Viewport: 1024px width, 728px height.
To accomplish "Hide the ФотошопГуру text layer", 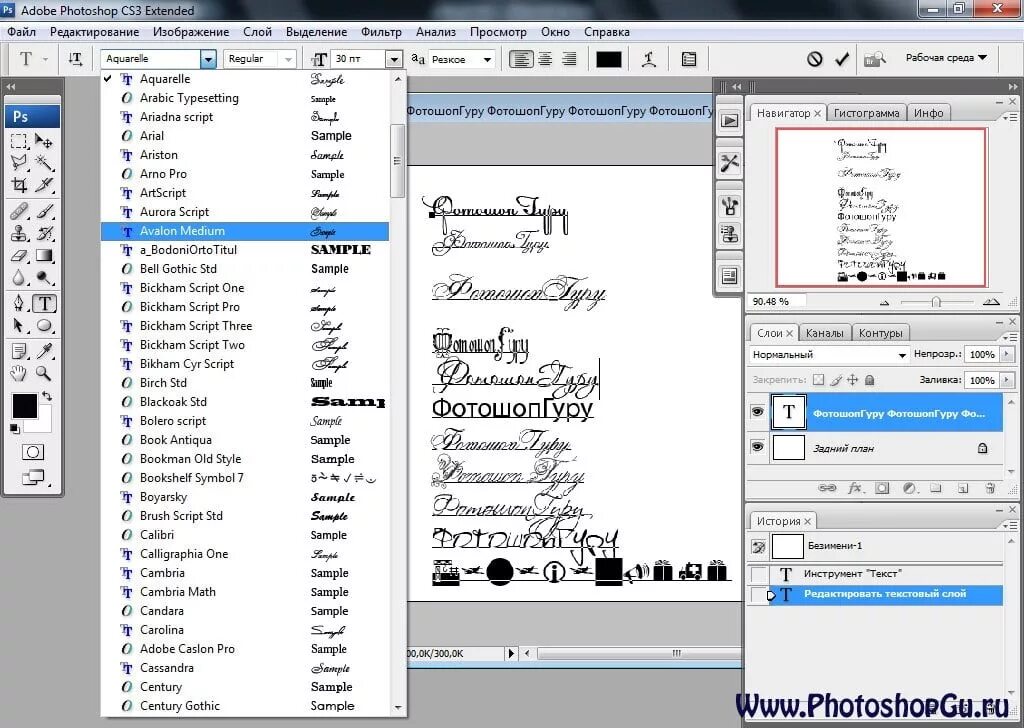I will (757, 412).
